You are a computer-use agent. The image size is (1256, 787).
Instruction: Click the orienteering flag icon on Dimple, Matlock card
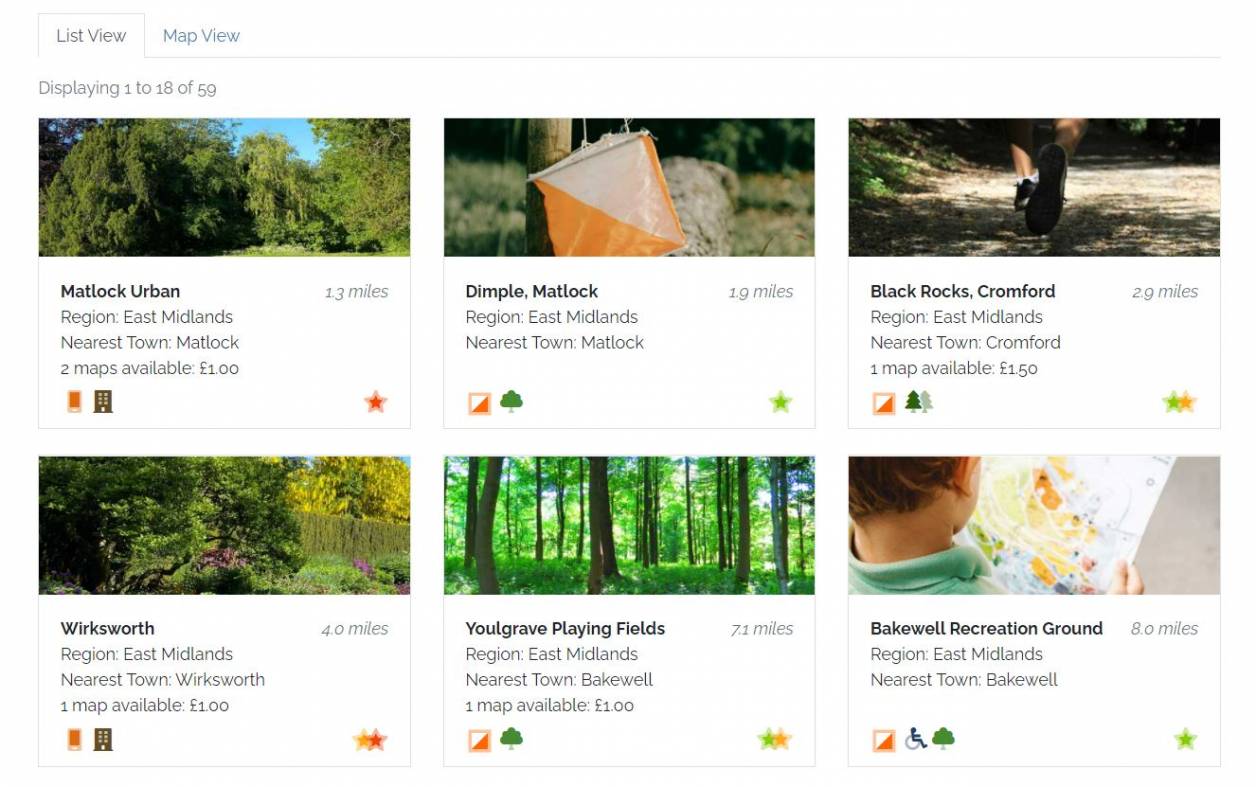pyautogui.click(x=480, y=403)
